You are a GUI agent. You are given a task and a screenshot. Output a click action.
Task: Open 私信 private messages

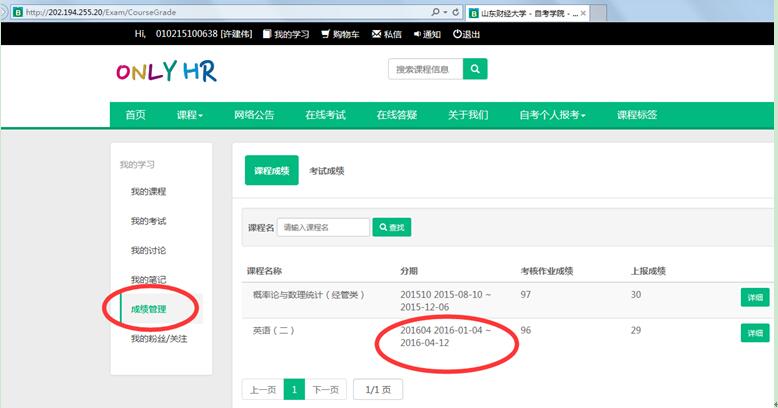click(x=386, y=34)
